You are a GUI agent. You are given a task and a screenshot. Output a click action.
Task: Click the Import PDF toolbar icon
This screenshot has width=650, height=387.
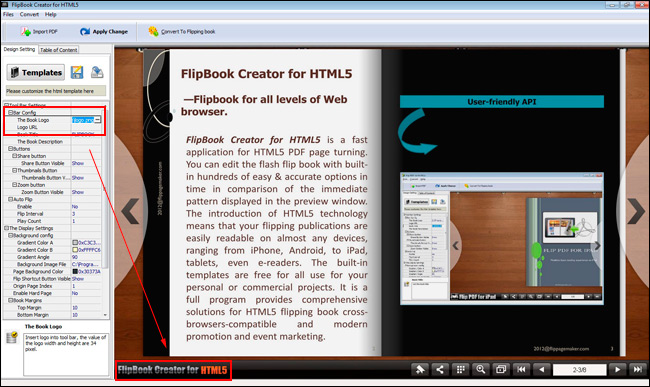point(26,31)
